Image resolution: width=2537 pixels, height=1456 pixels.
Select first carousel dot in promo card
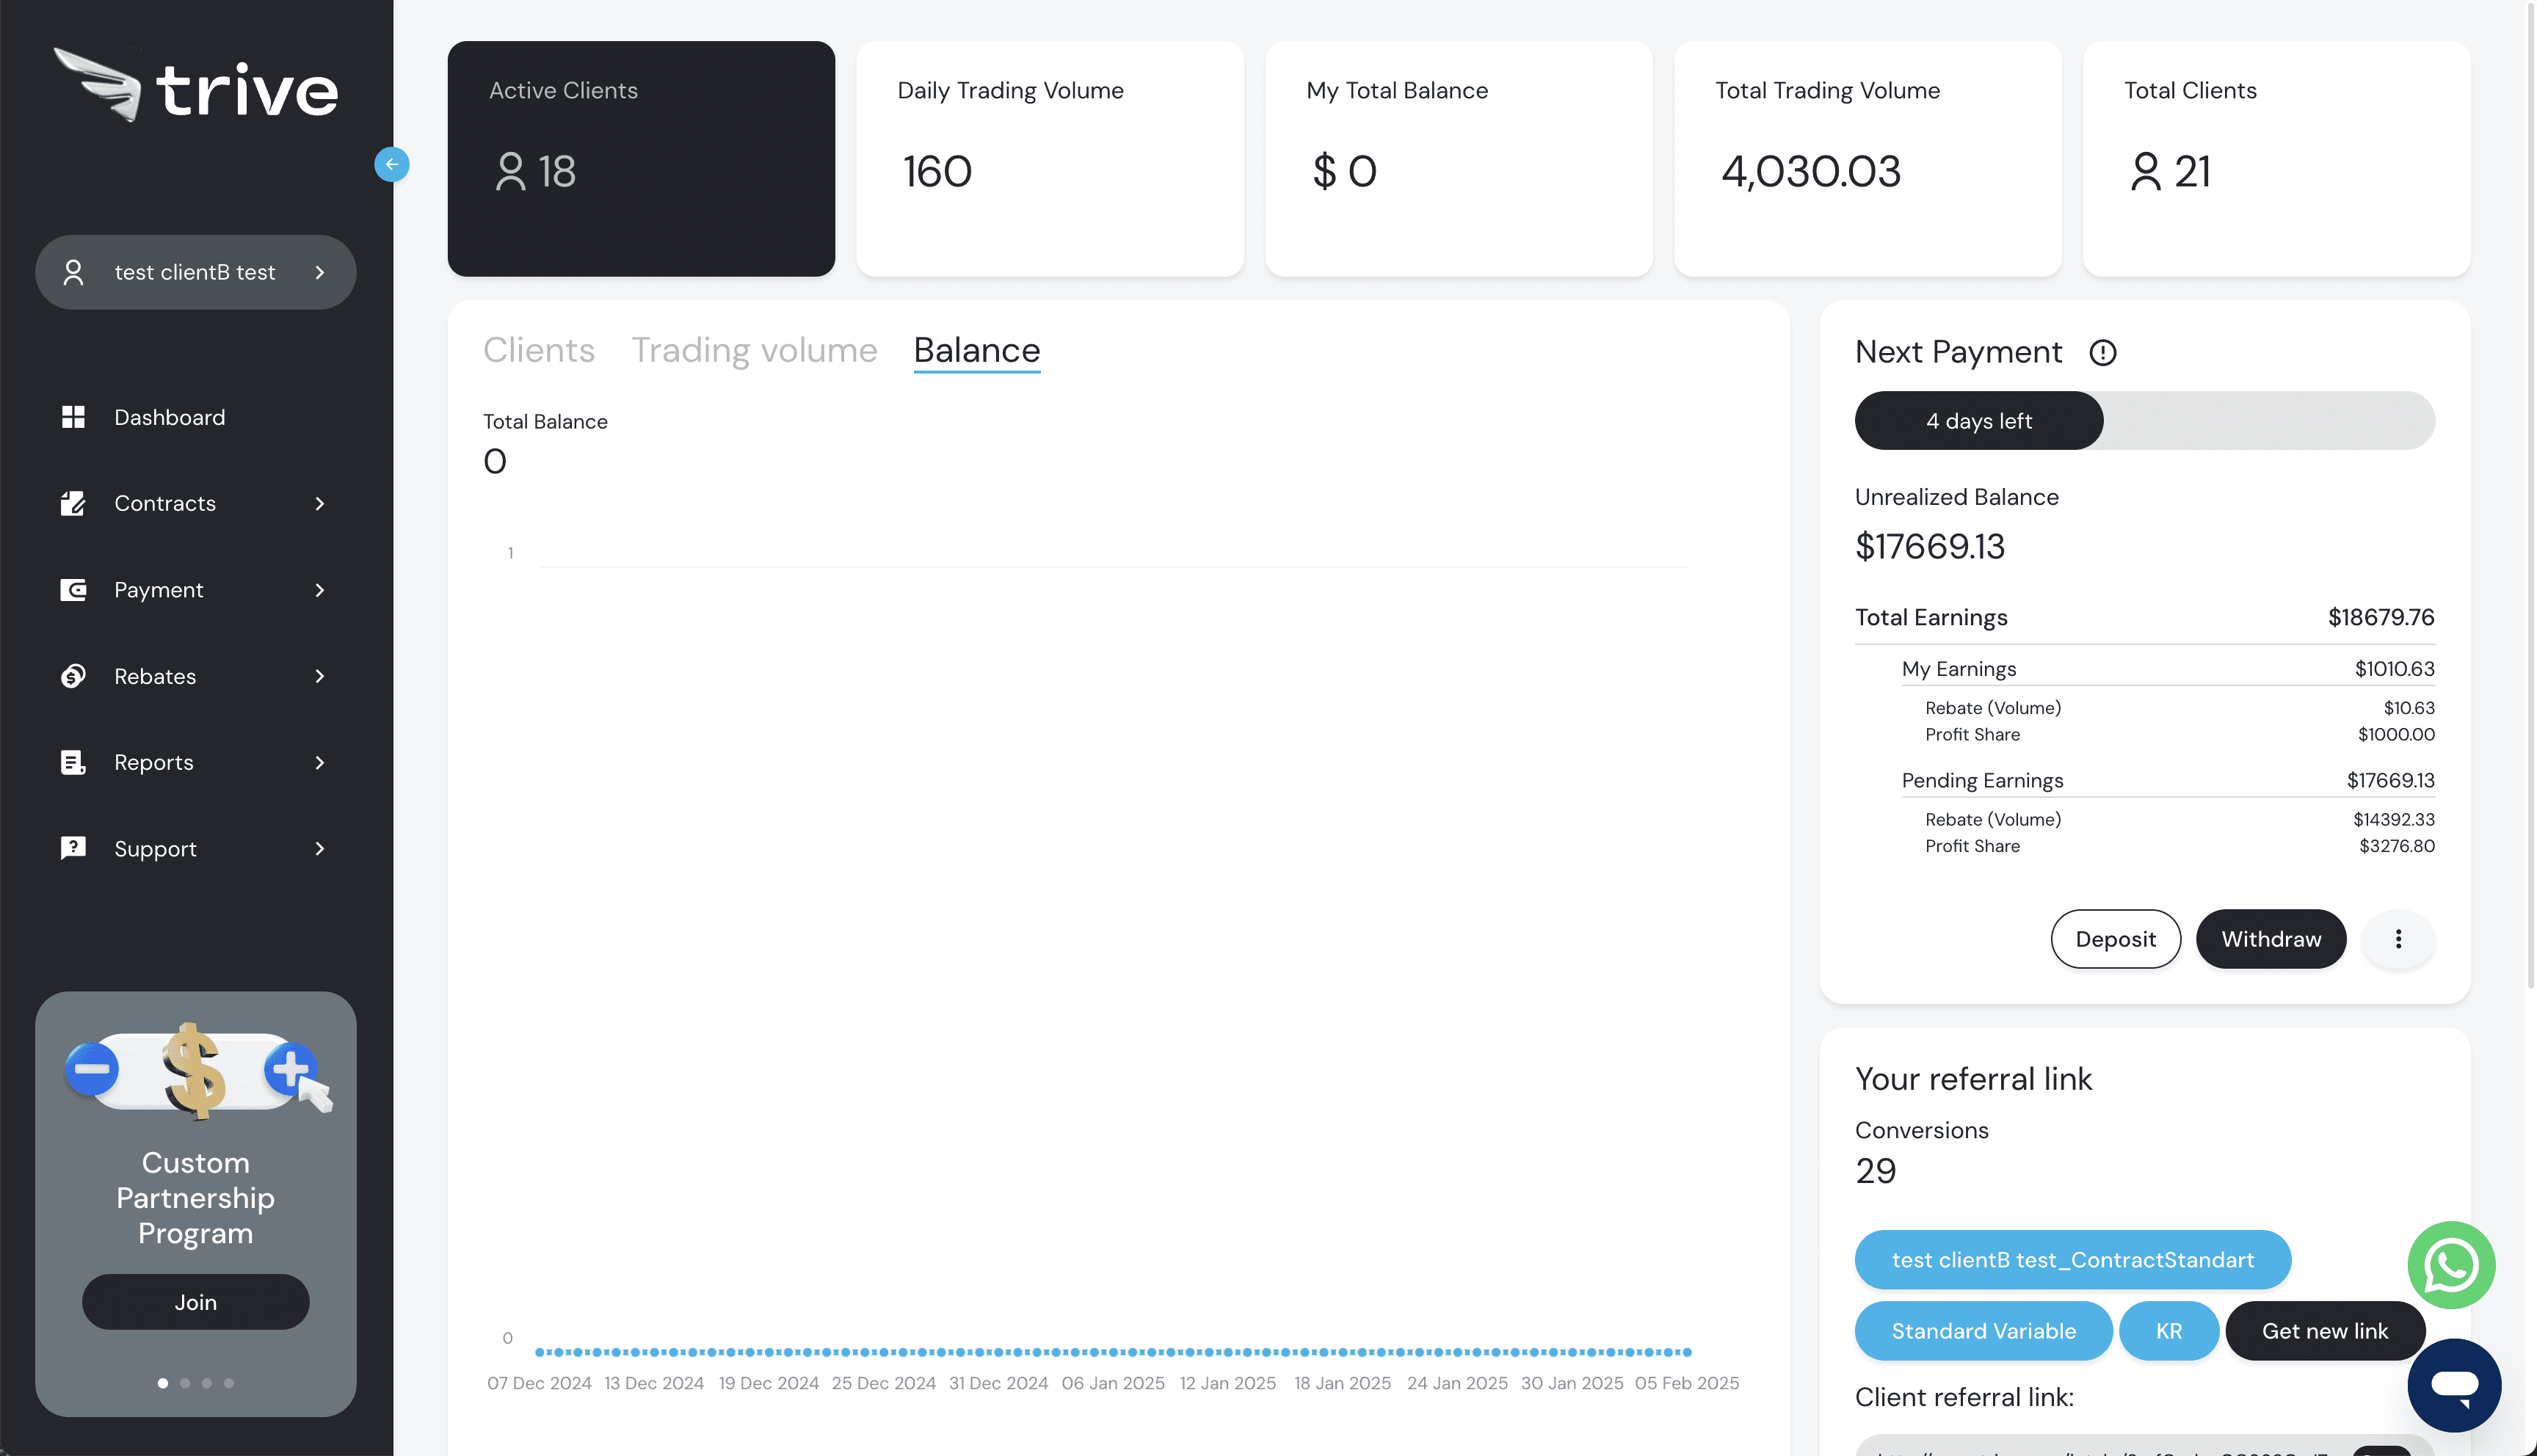(163, 1383)
